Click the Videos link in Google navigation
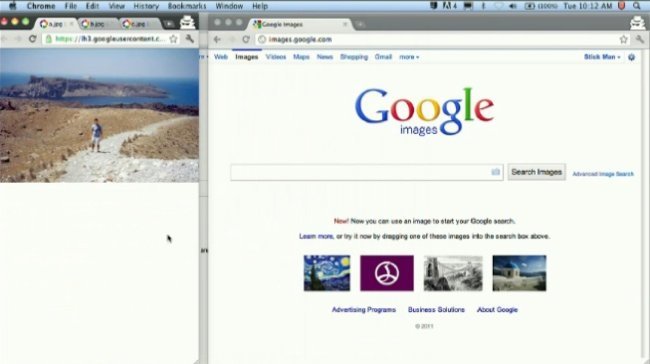 pos(276,57)
